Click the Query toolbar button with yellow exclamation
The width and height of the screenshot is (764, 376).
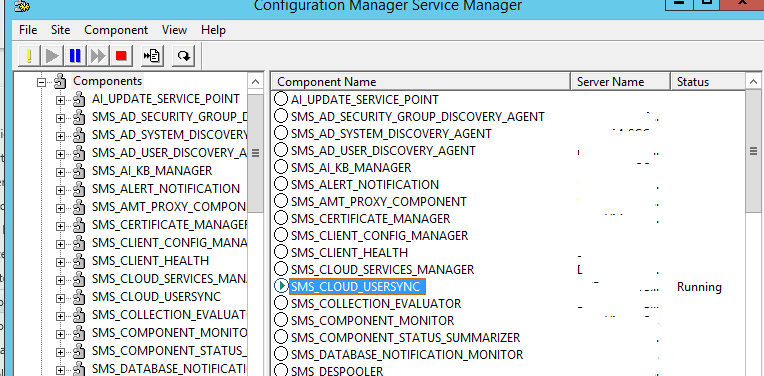28,56
